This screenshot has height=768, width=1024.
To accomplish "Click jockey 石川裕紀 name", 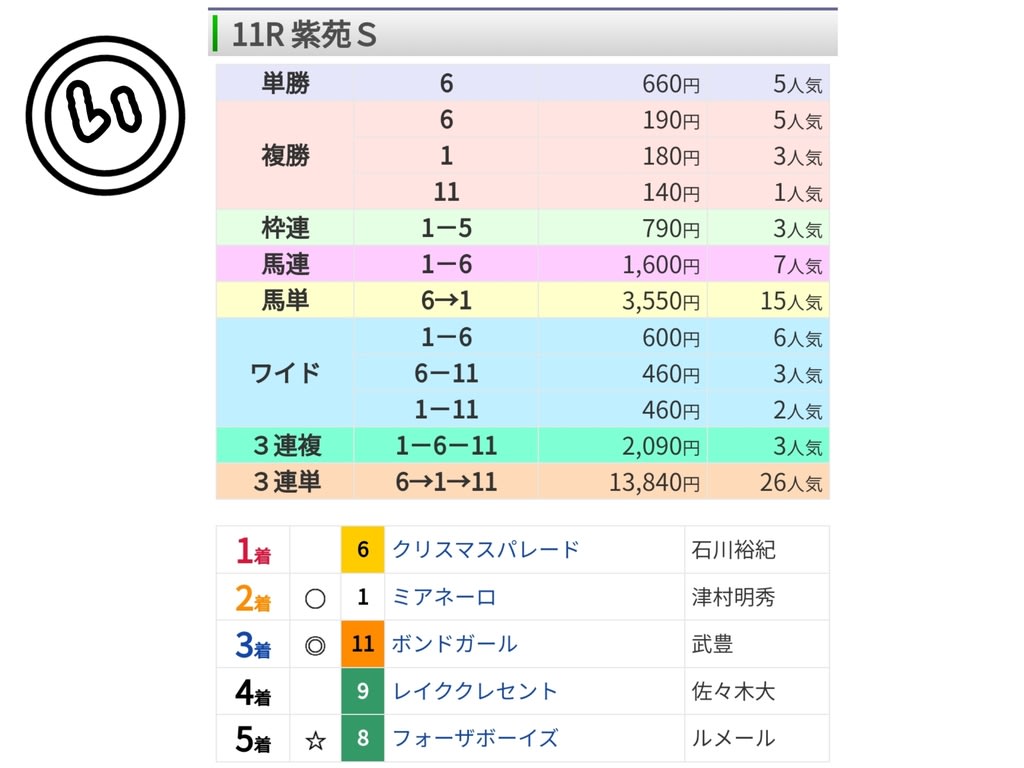I will (733, 549).
